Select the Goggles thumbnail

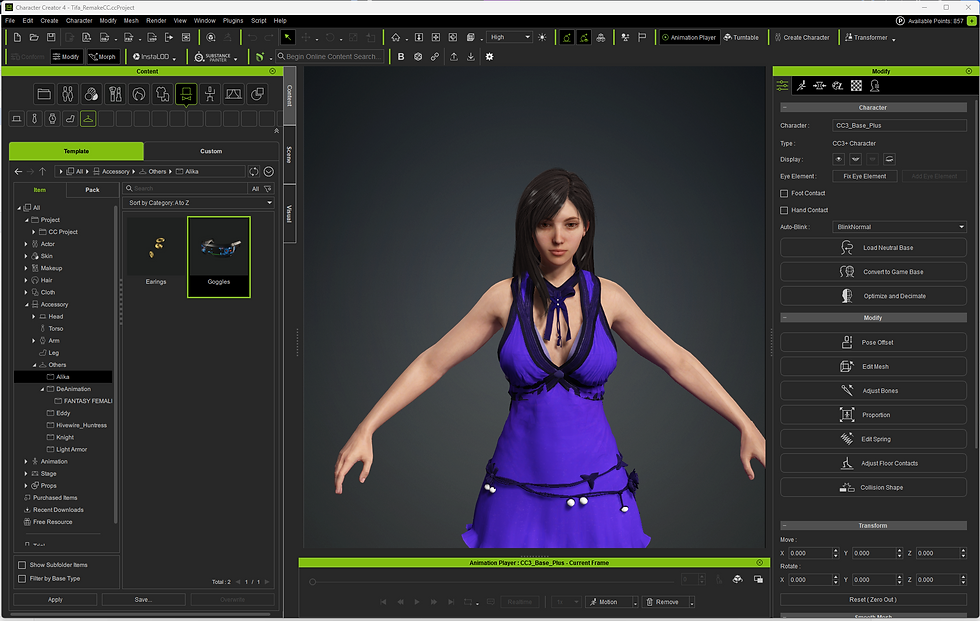(x=219, y=257)
